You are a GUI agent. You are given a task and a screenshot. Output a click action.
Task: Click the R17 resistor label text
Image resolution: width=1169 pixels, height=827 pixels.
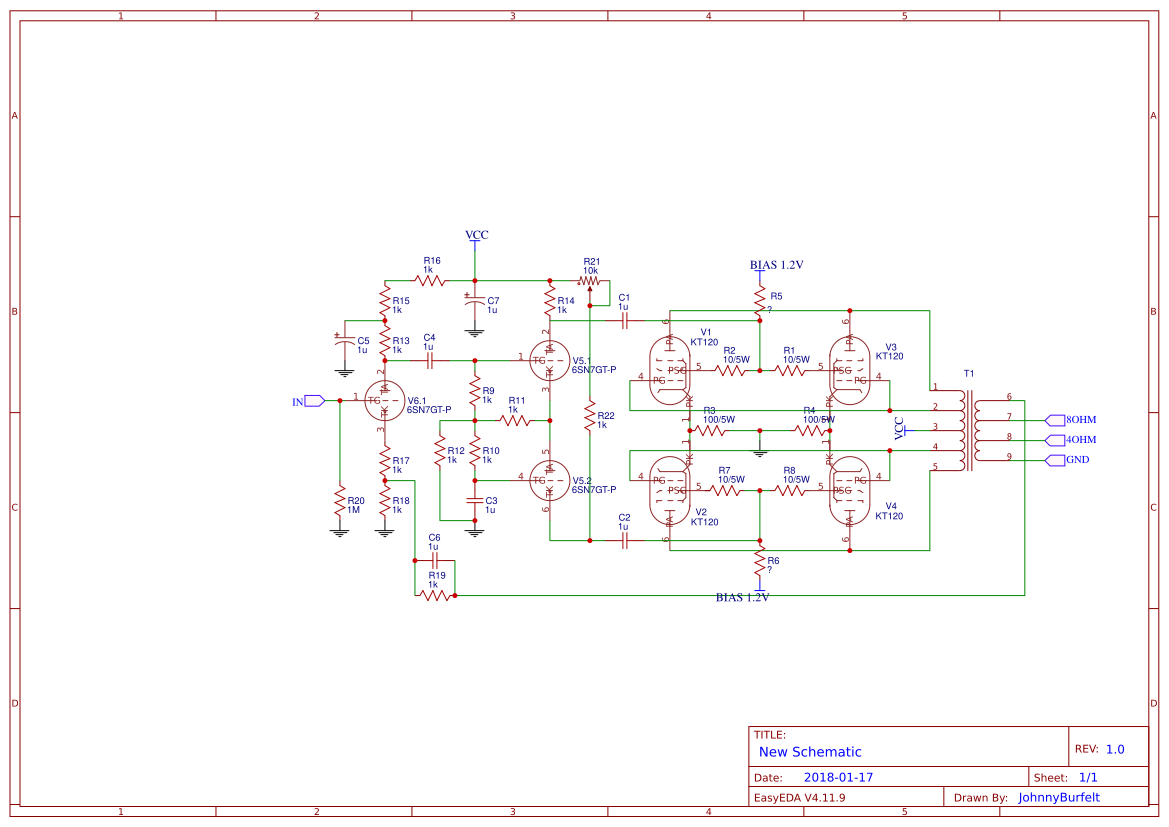(401, 461)
